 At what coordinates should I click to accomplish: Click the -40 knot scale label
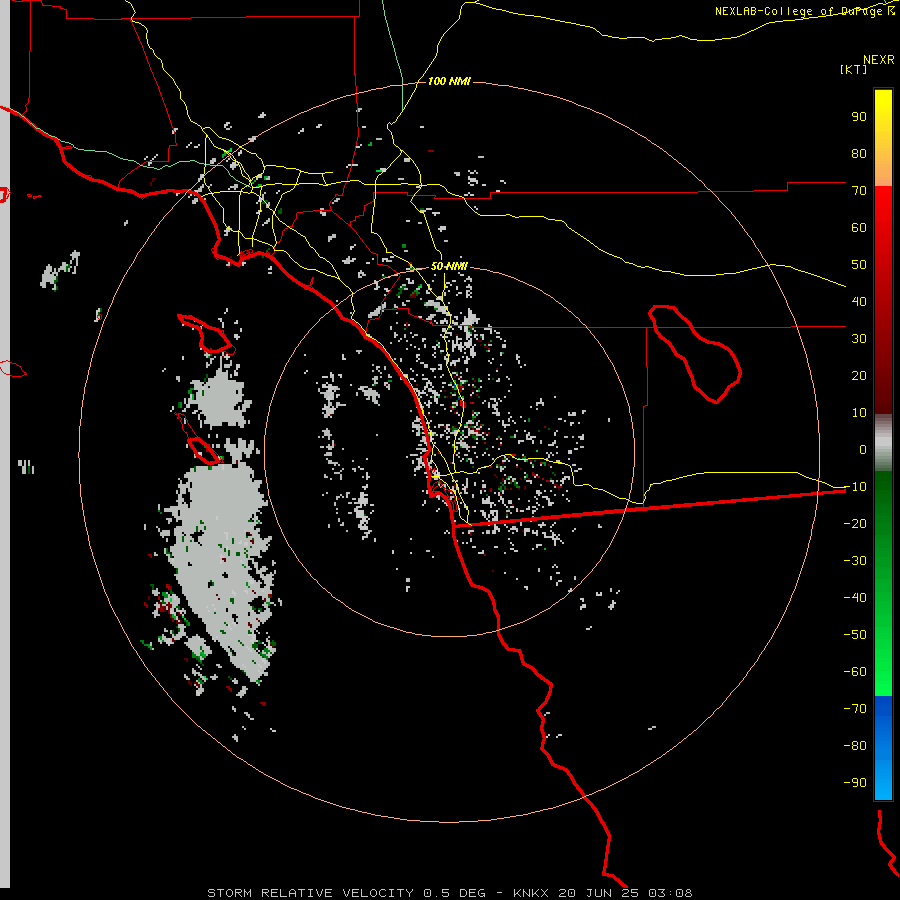[x=855, y=598]
